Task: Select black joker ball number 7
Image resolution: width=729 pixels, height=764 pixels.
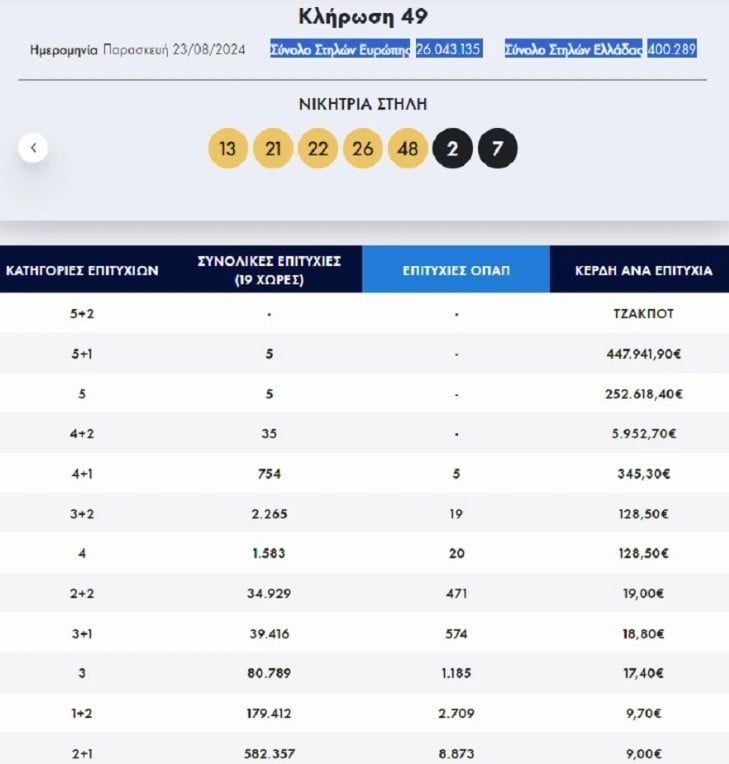Action: coord(498,148)
